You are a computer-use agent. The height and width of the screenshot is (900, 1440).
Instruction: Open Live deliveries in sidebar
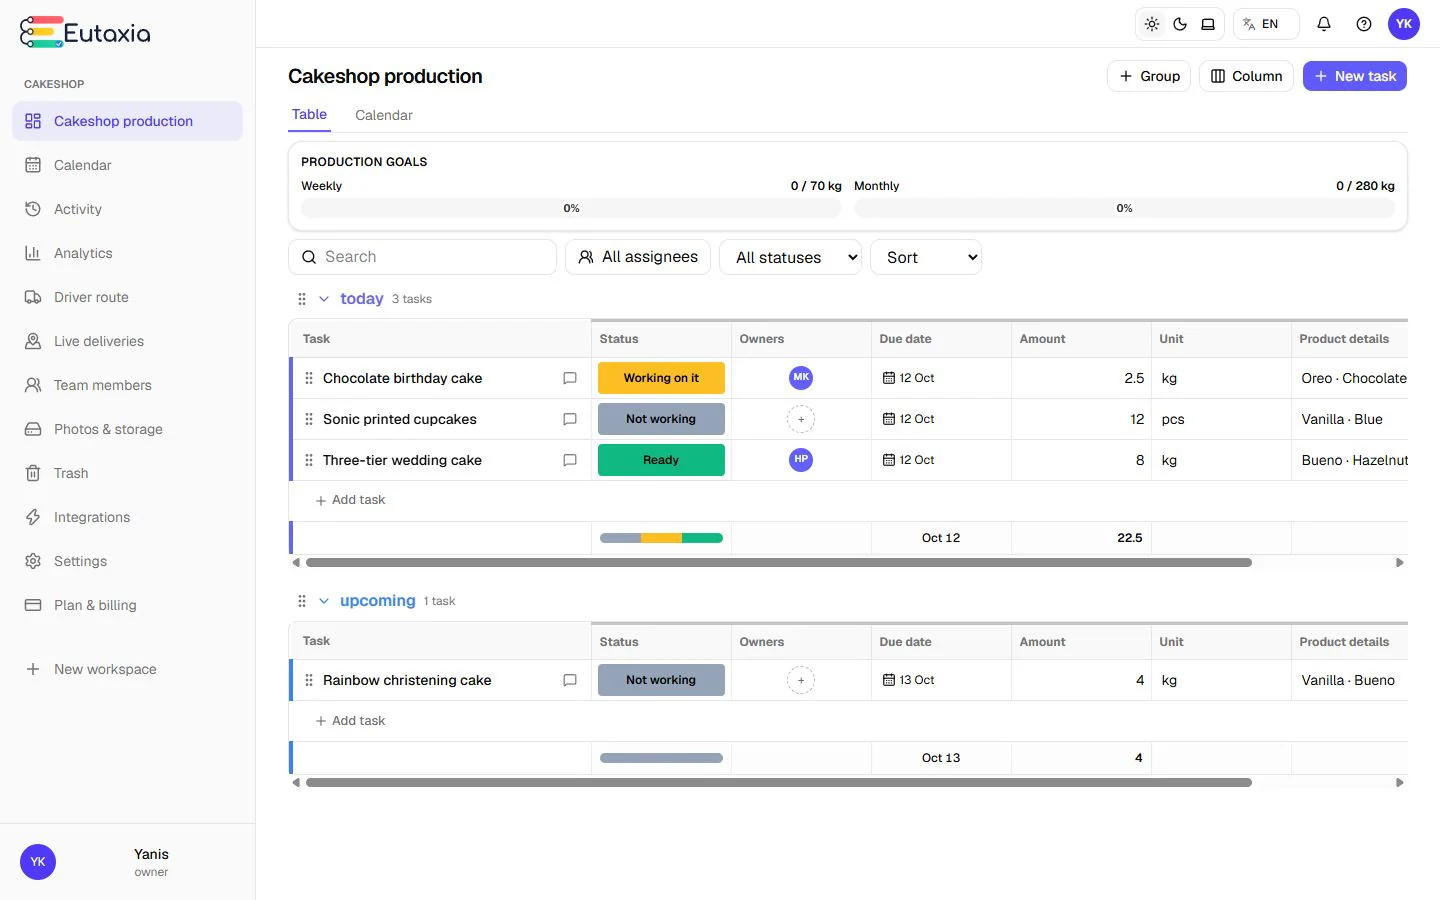[127, 341]
